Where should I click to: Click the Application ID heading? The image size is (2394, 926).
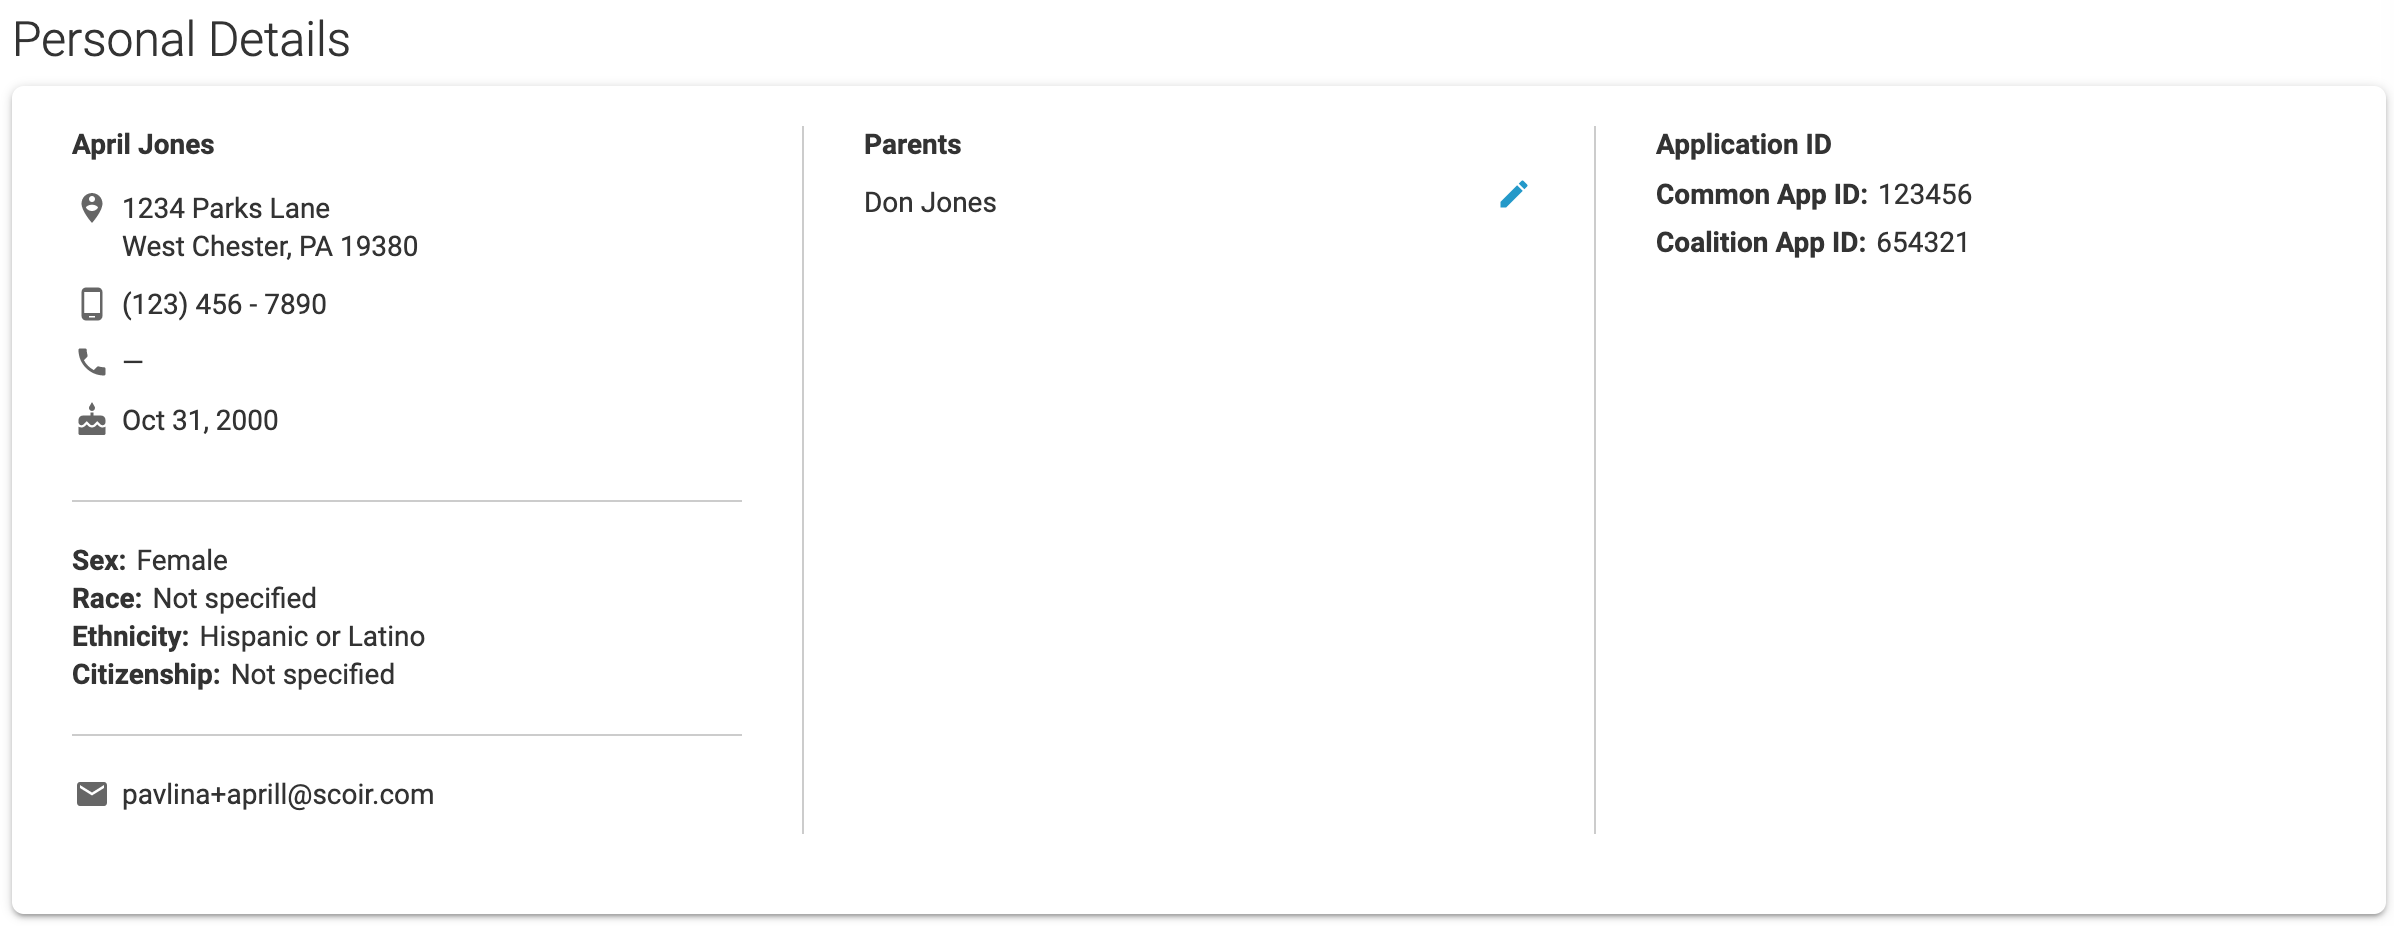(1743, 145)
